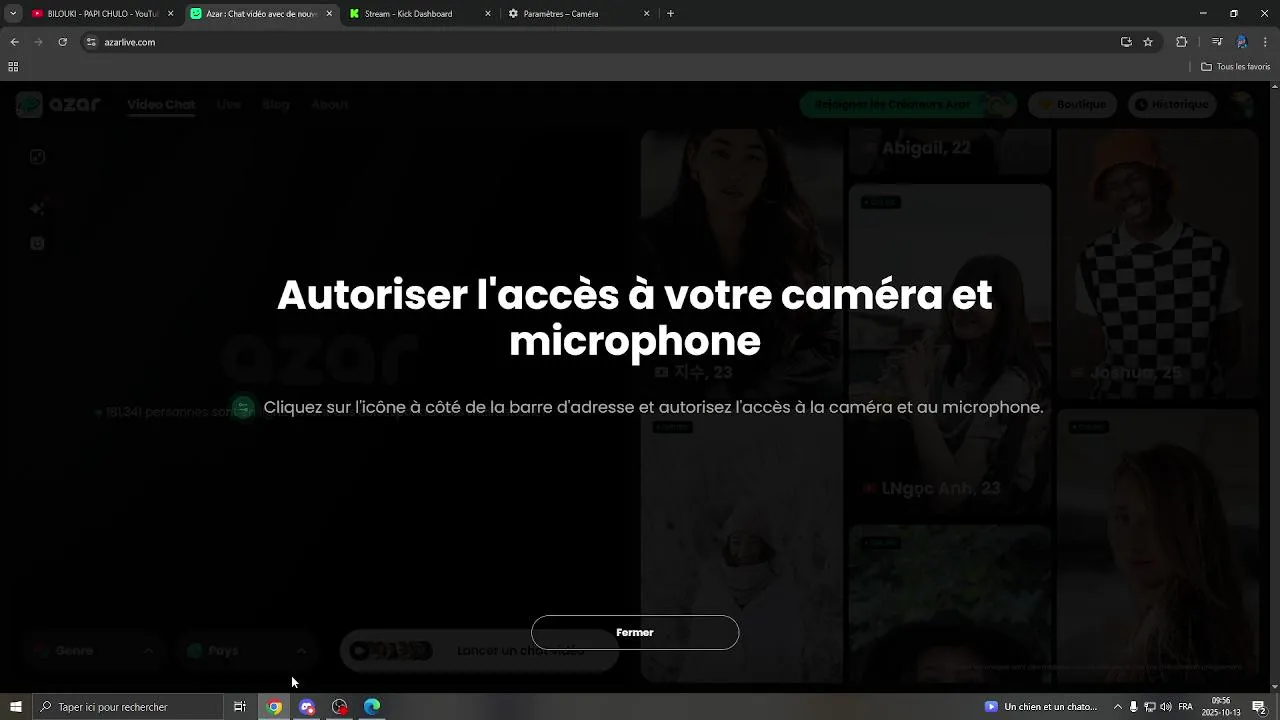
Task: Open the Chrome profile avatar
Action: pyautogui.click(x=1242, y=42)
